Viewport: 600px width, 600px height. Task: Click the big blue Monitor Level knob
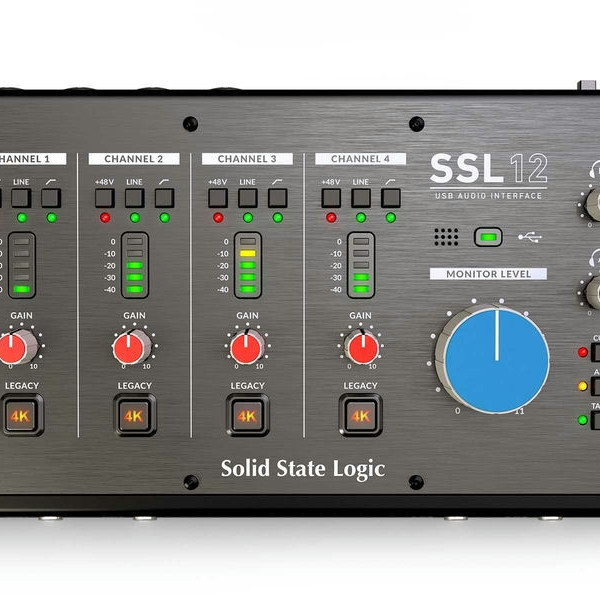pos(497,361)
